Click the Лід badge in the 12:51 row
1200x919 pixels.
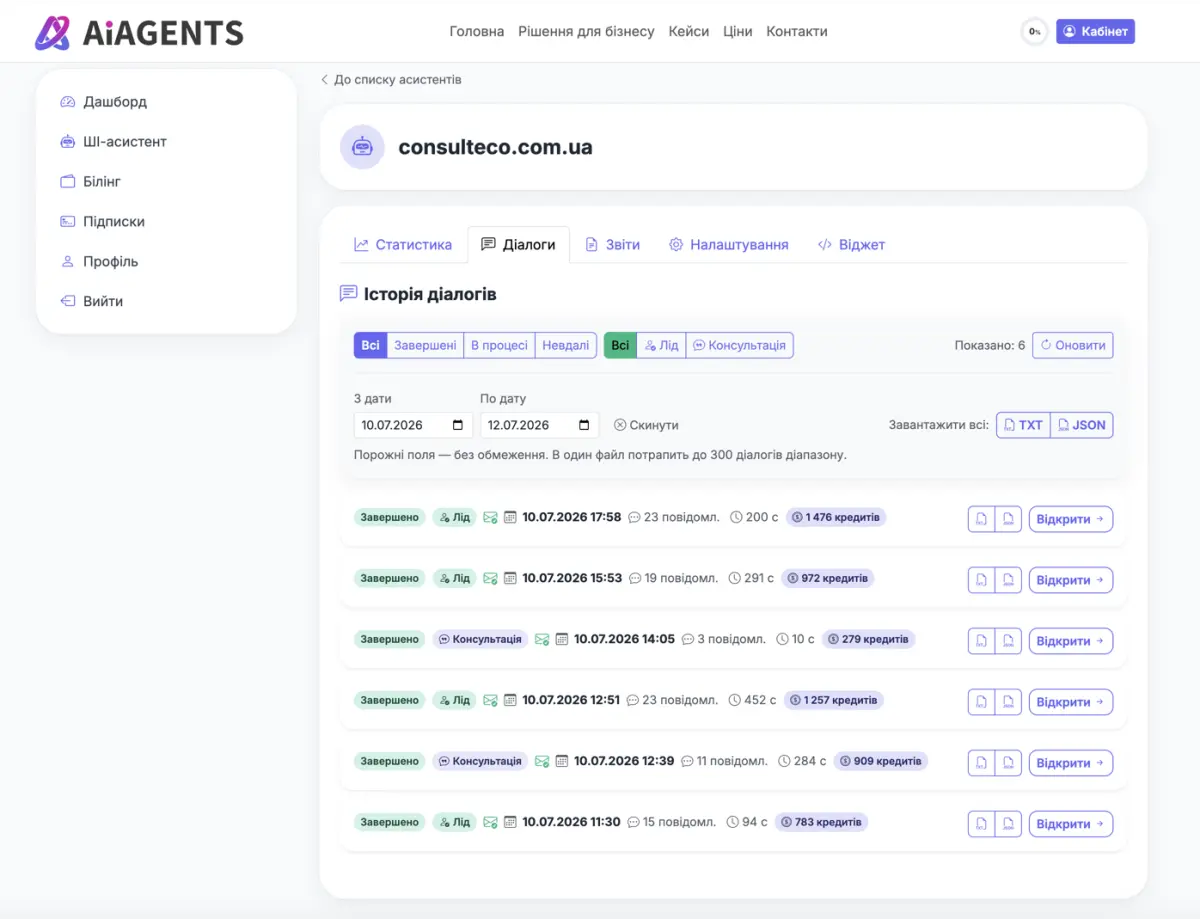point(454,700)
